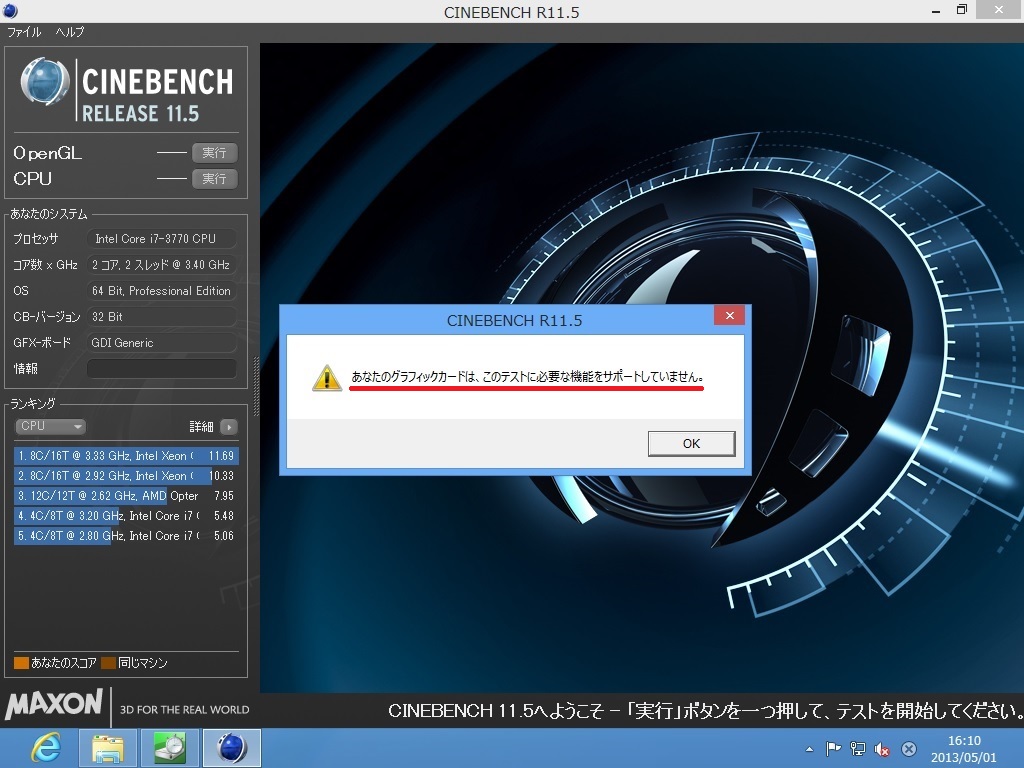This screenshot has width=1024, height=768.
Task: Show hidden tray icons arrow
Action: pos(810,749)
